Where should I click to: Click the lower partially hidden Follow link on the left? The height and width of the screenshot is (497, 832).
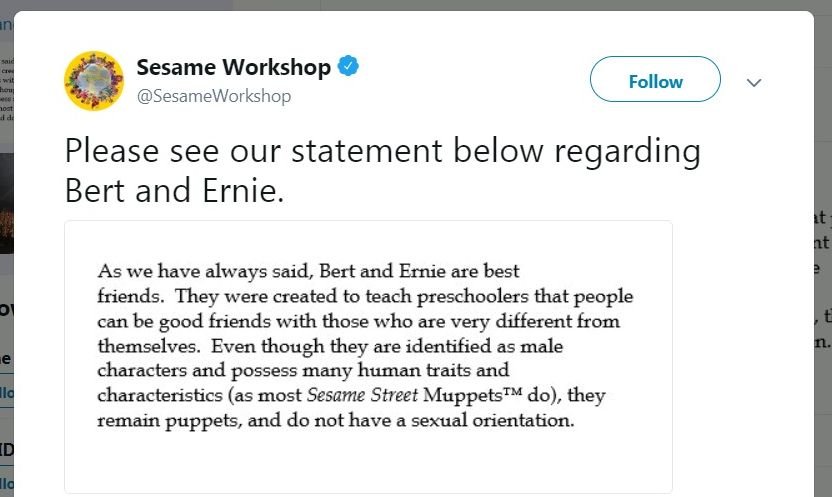pyautogui.click(x=6, y=483)
